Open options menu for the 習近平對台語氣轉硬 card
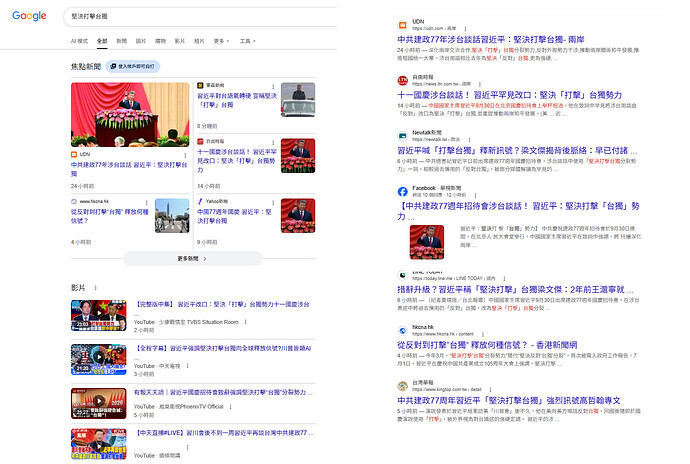690x464 pixels. coord(273,86)
